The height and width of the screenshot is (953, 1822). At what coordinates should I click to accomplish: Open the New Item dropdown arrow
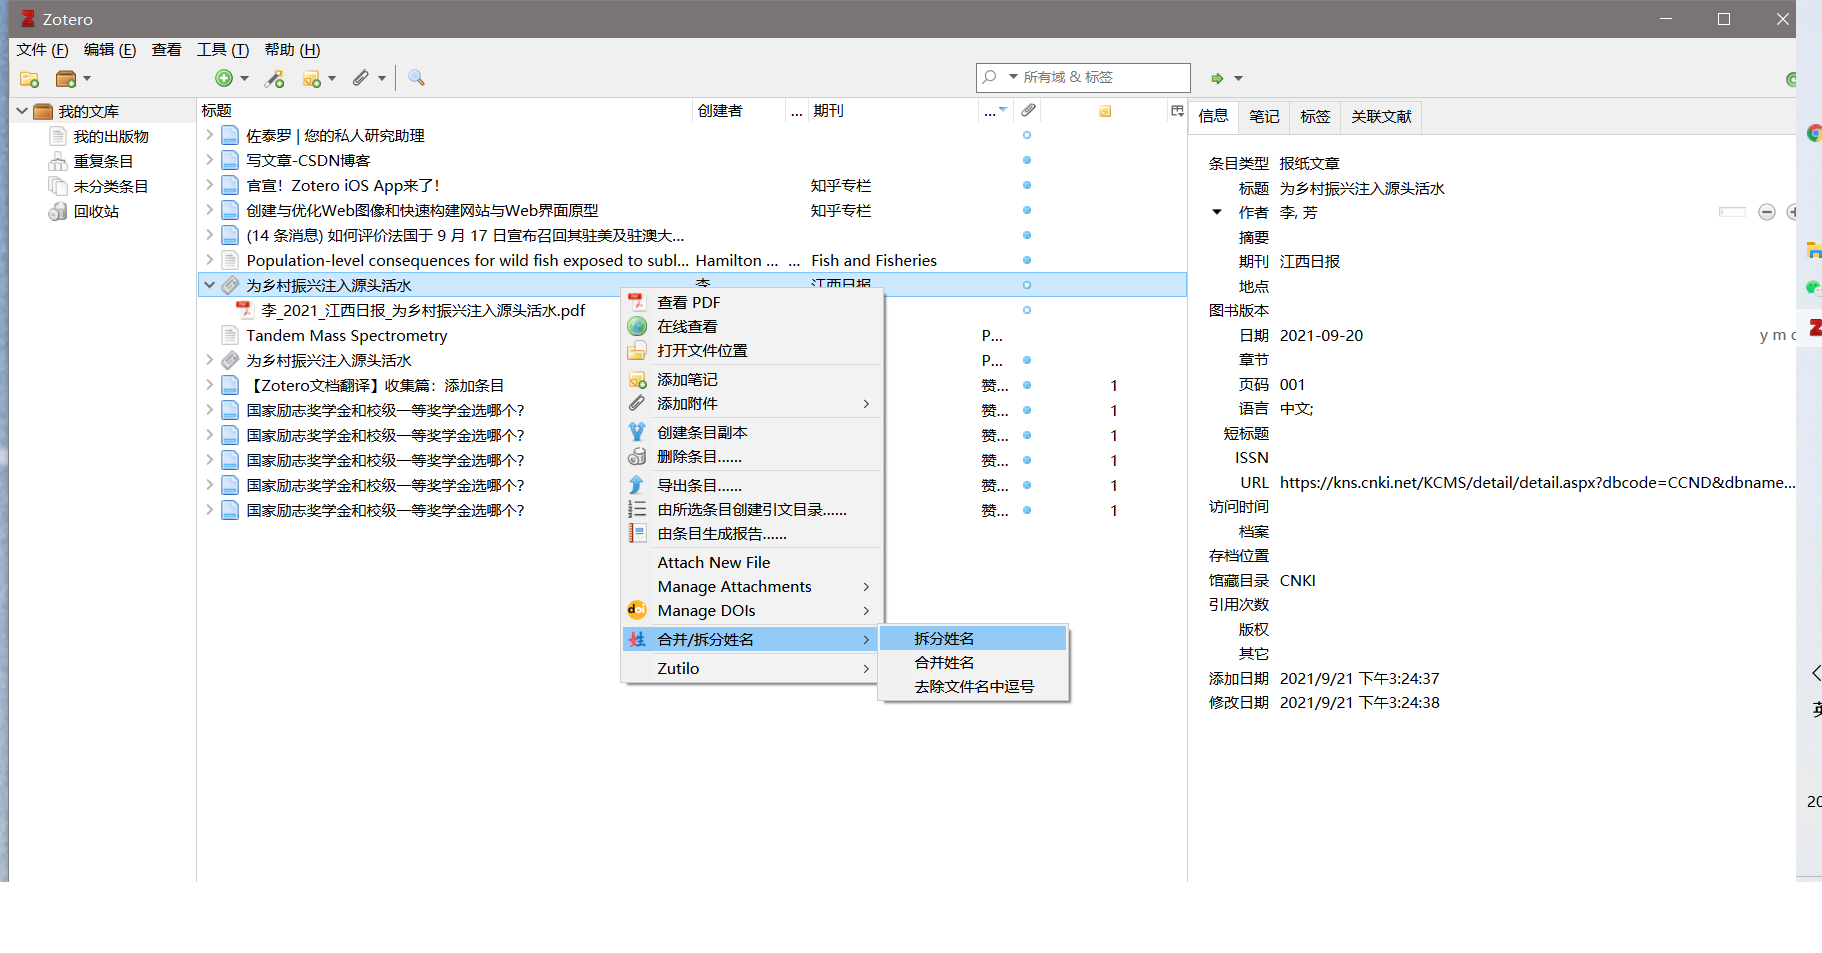tap(244, 78)
